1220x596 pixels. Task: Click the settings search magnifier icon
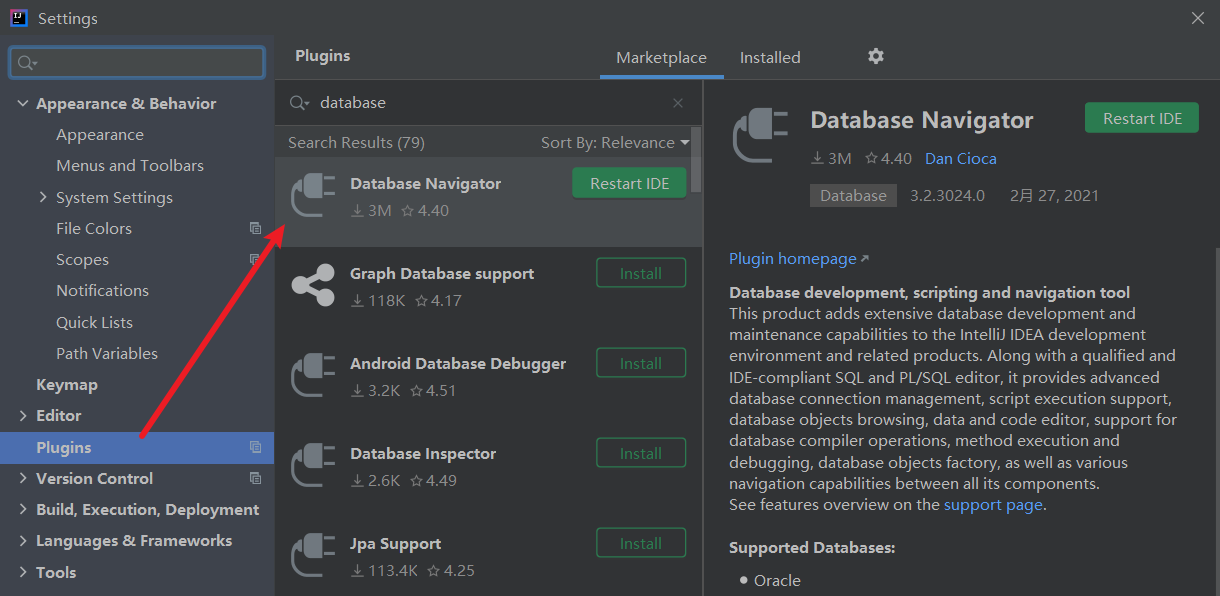(27, 63)
